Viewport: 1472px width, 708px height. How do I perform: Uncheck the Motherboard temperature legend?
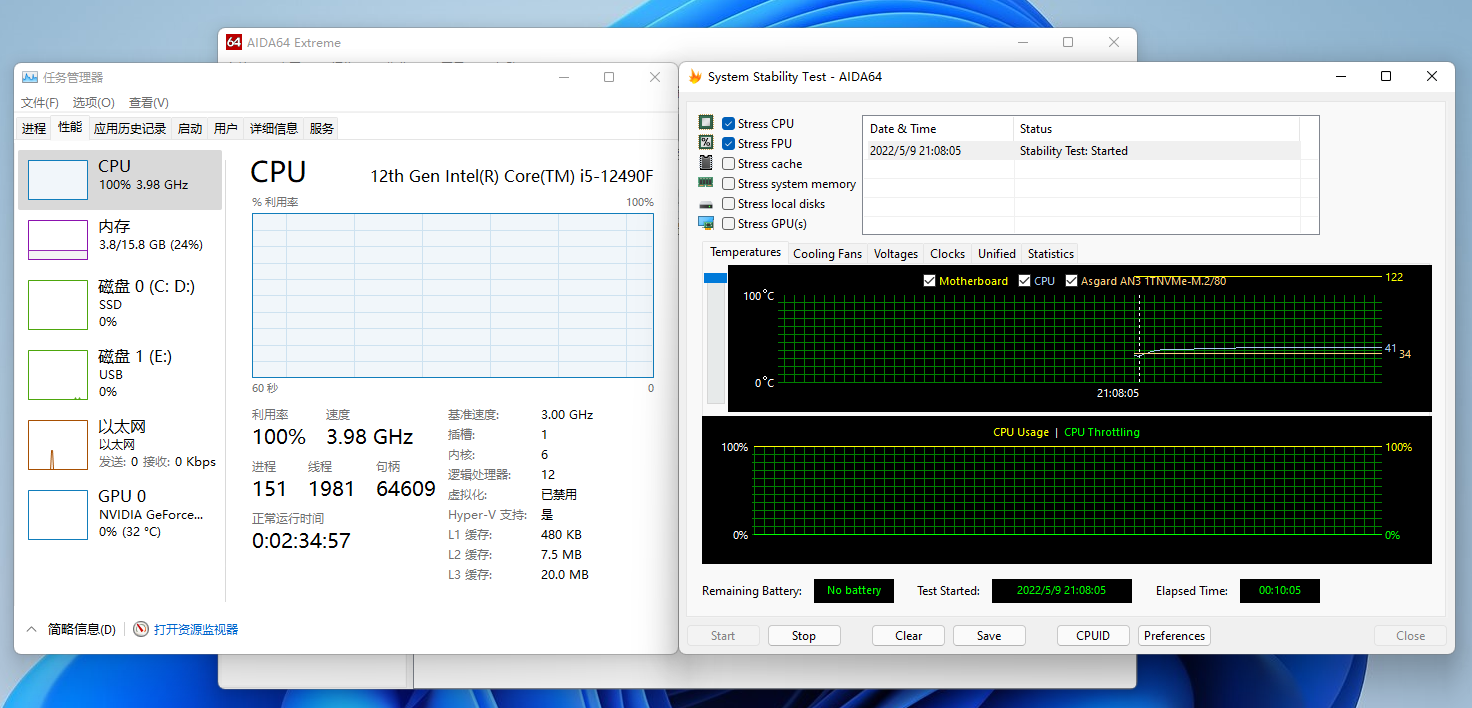929,281
